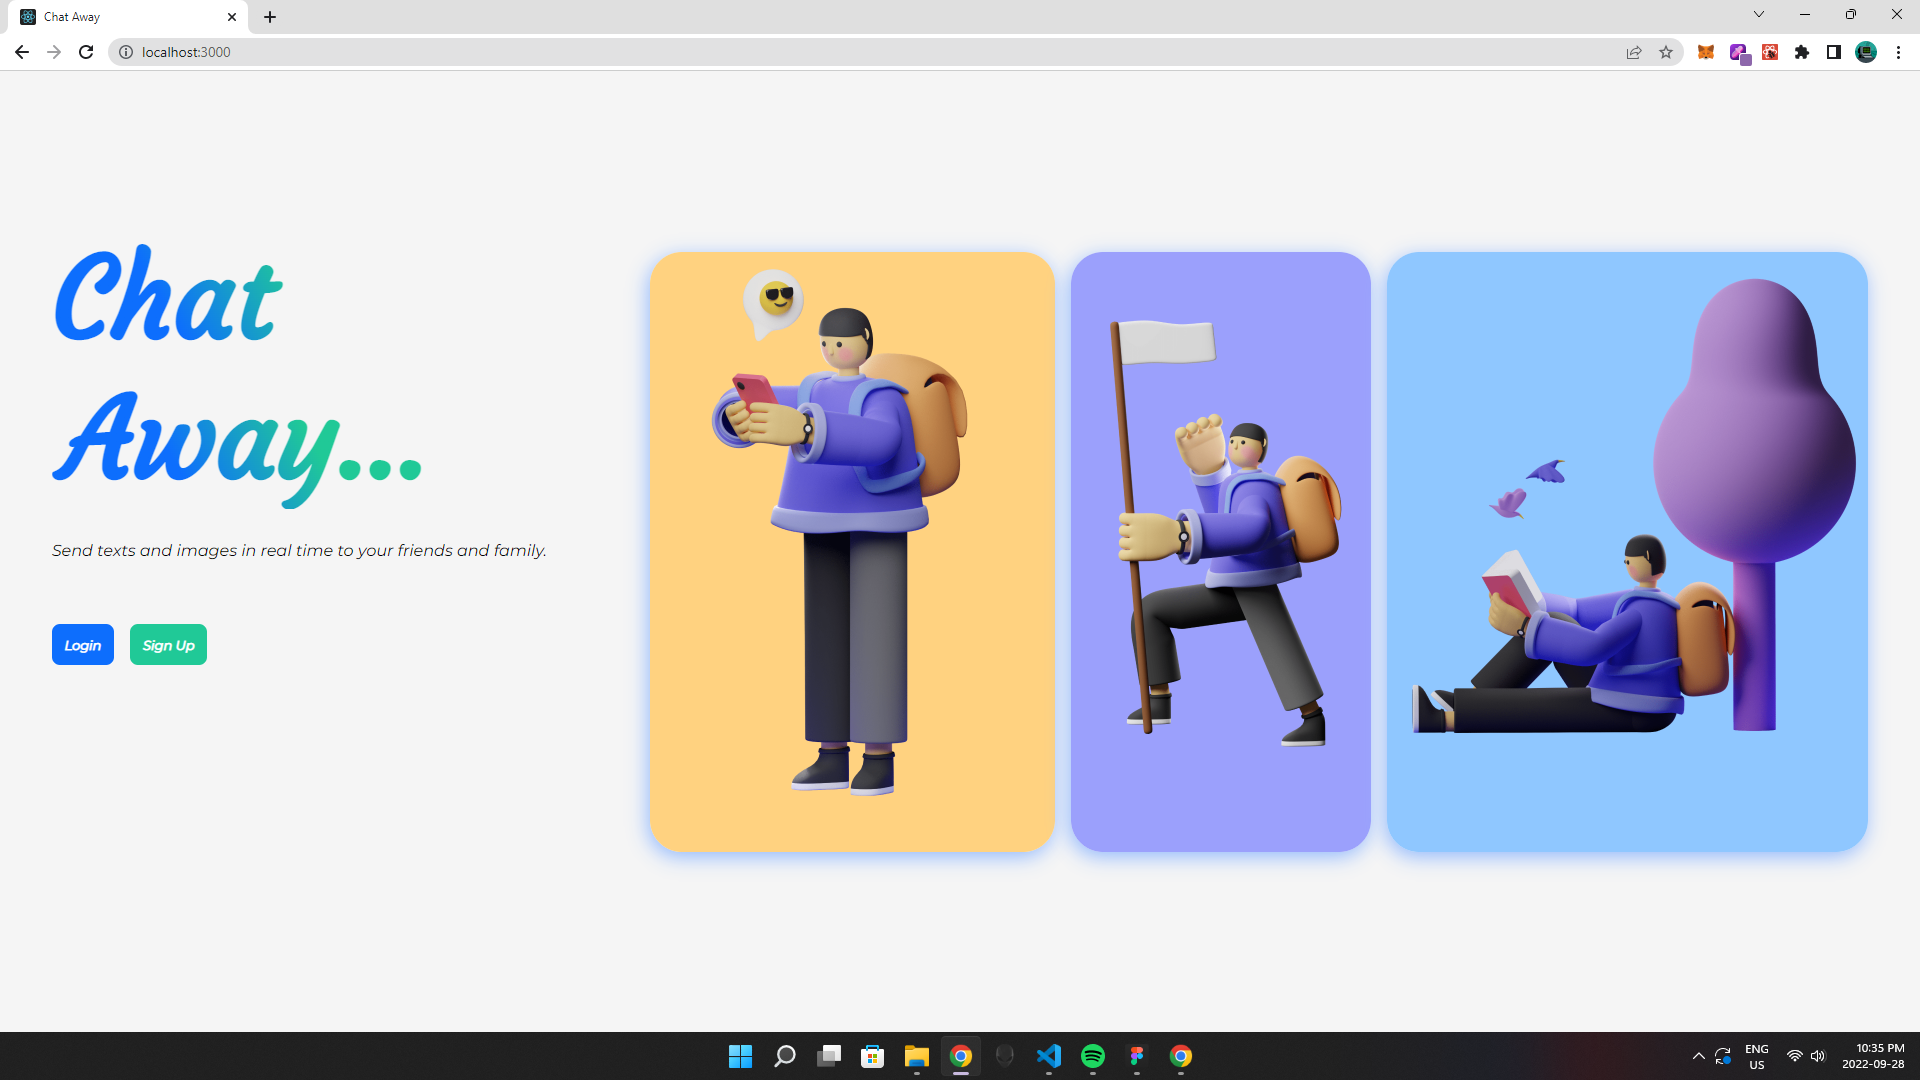Open Wi-Fi network settings in the tray

[x=1795, y=1056]
